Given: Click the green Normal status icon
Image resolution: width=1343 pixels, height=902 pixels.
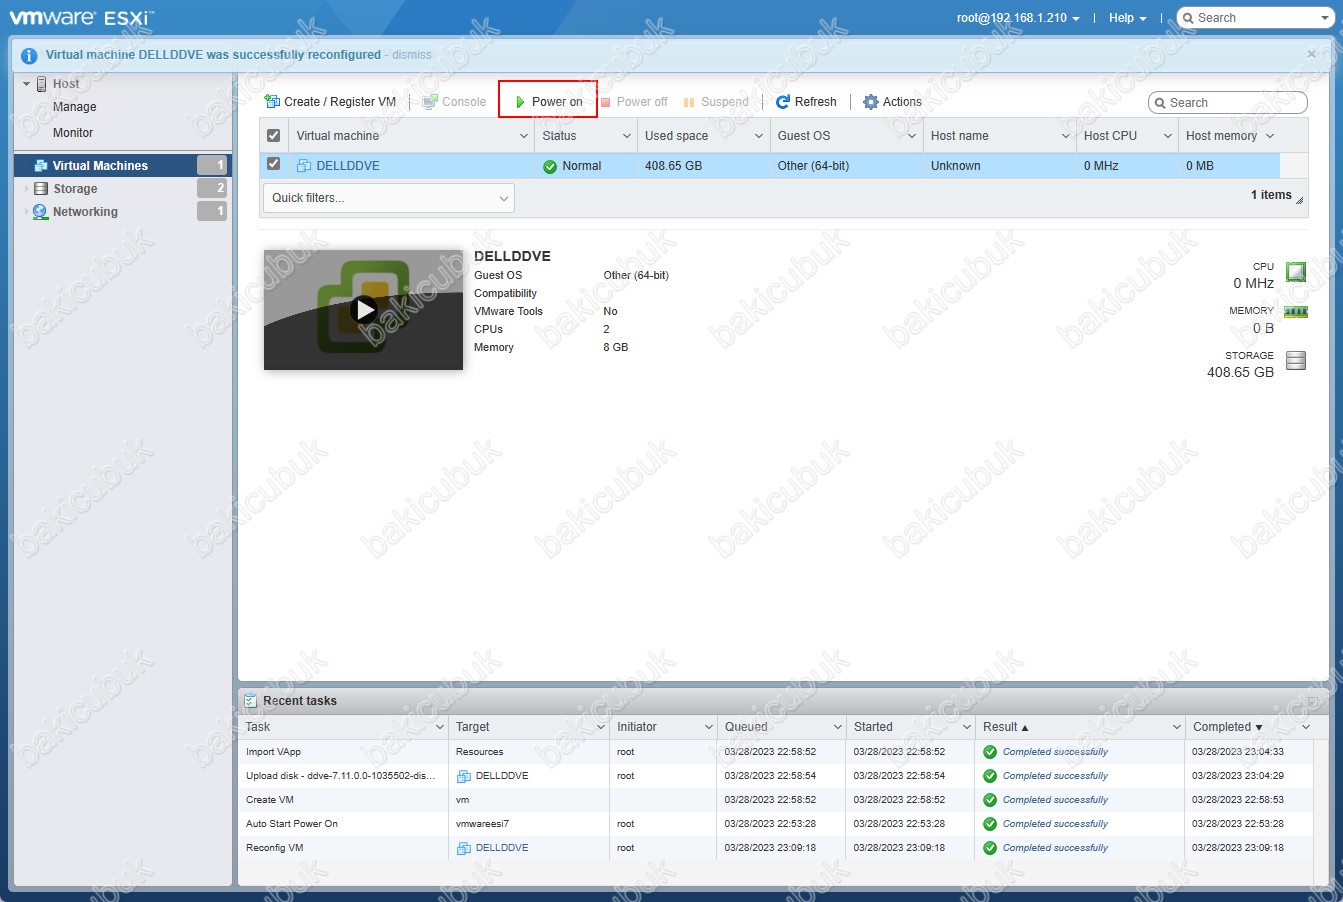Looking at the screenshot, I should pos(550,167).
